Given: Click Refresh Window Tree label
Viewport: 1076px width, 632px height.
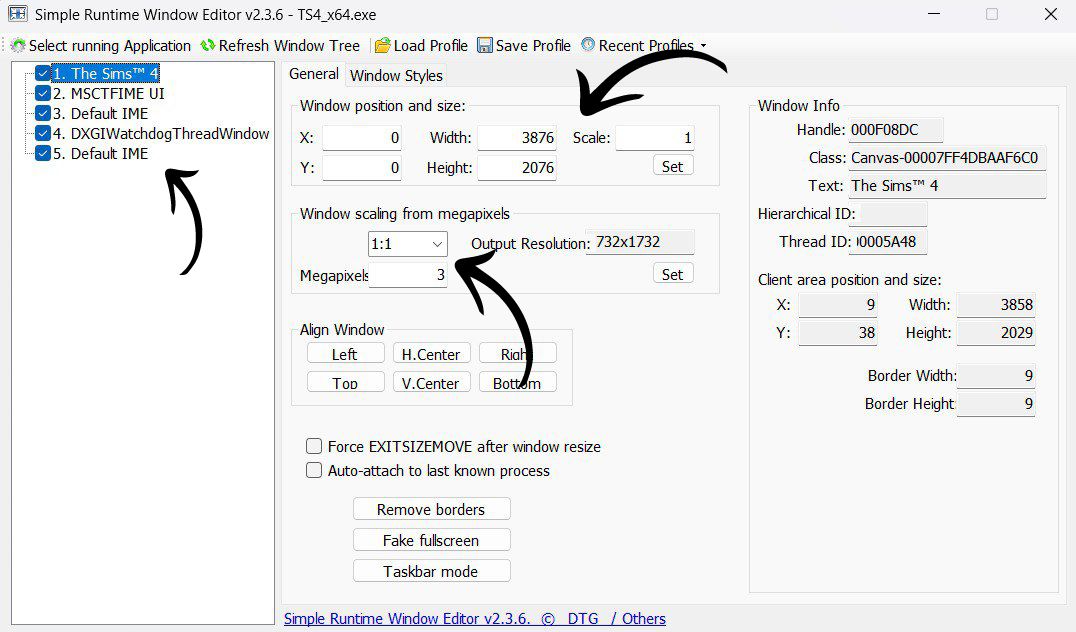Looking at the screenshot, I should [289, 46].
